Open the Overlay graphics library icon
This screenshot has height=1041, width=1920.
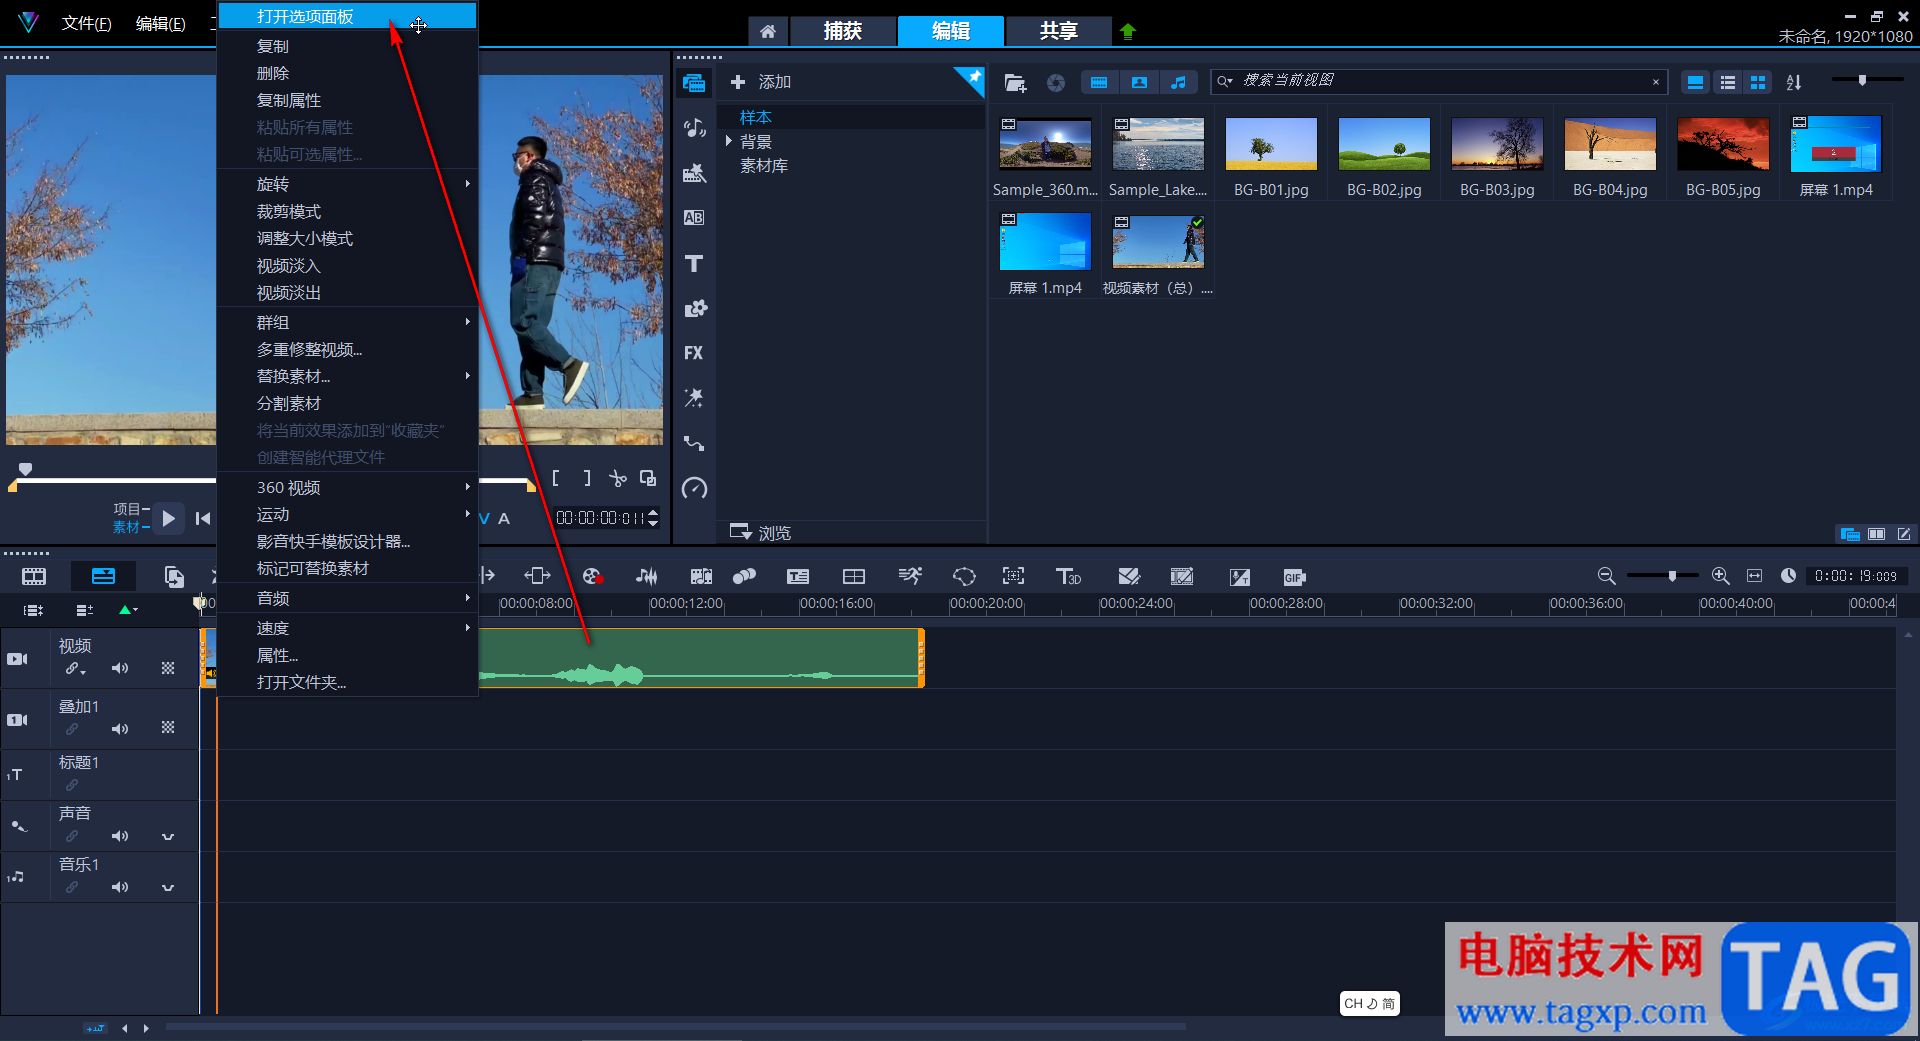[x=694, y=308]
